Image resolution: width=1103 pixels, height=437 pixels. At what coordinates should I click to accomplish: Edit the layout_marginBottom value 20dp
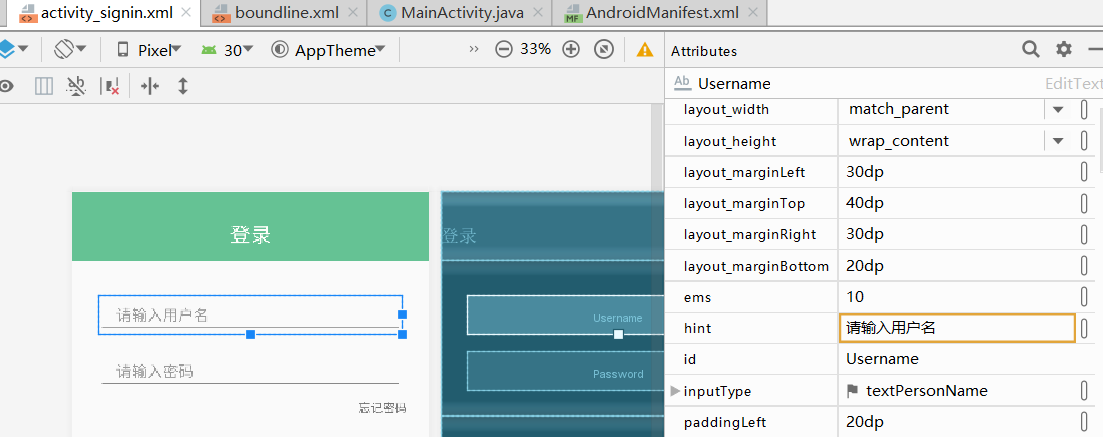pyautogui.click(x=957, y=266)
